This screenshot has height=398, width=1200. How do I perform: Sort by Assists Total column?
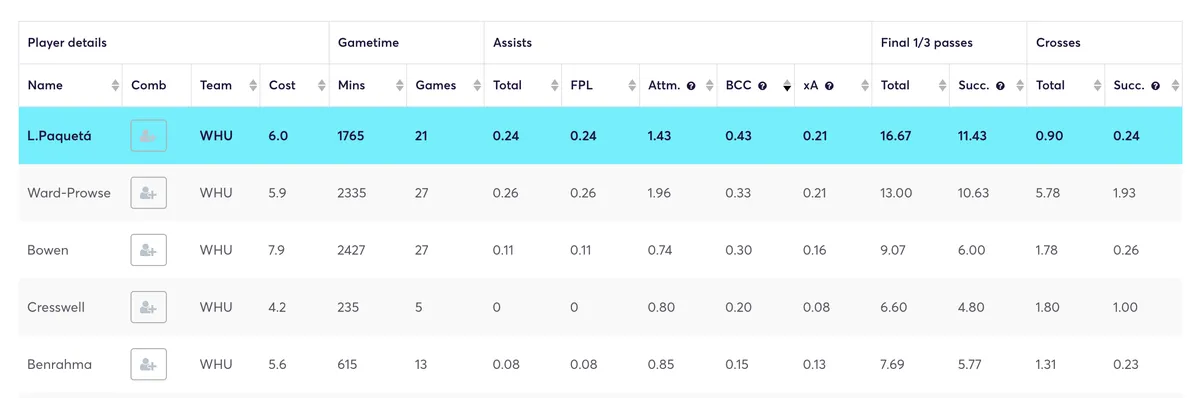[x=555, y=86]
